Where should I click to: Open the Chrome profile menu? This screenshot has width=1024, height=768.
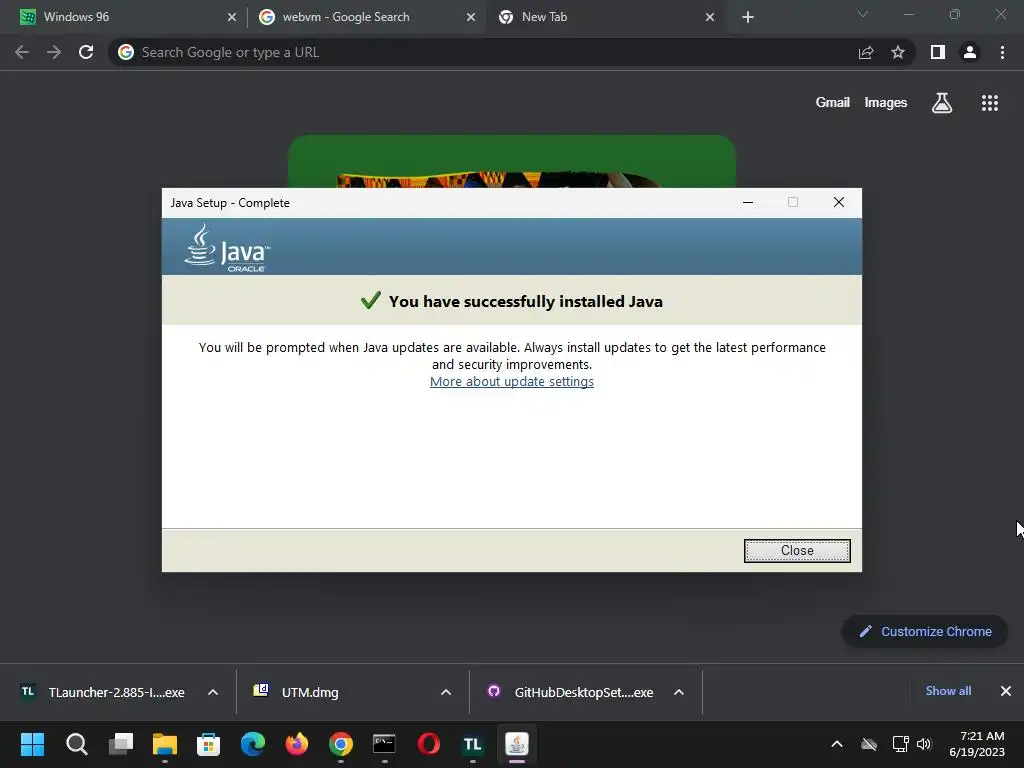(970, 52)
